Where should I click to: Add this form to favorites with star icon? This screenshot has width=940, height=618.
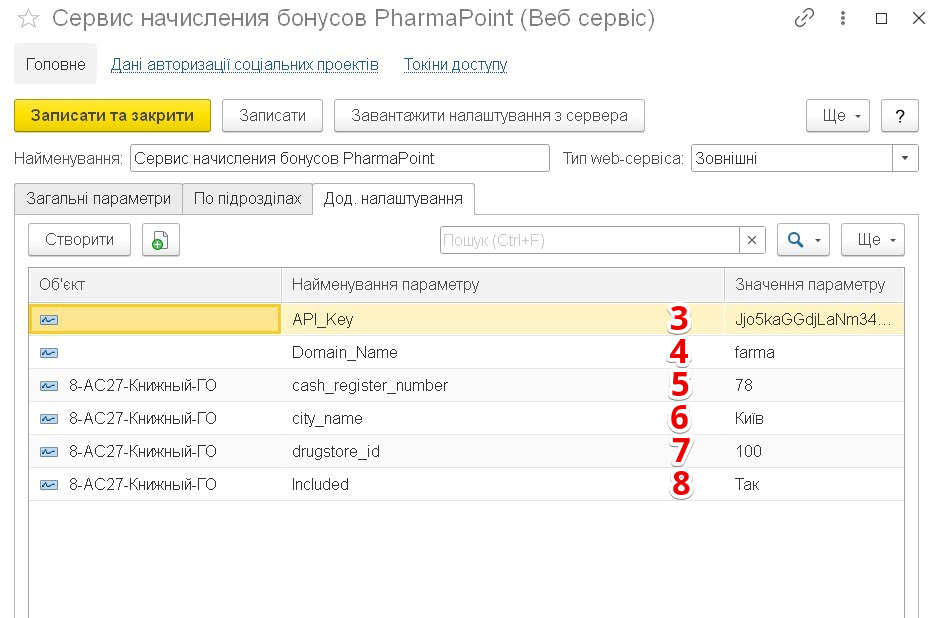click(28, 19)
